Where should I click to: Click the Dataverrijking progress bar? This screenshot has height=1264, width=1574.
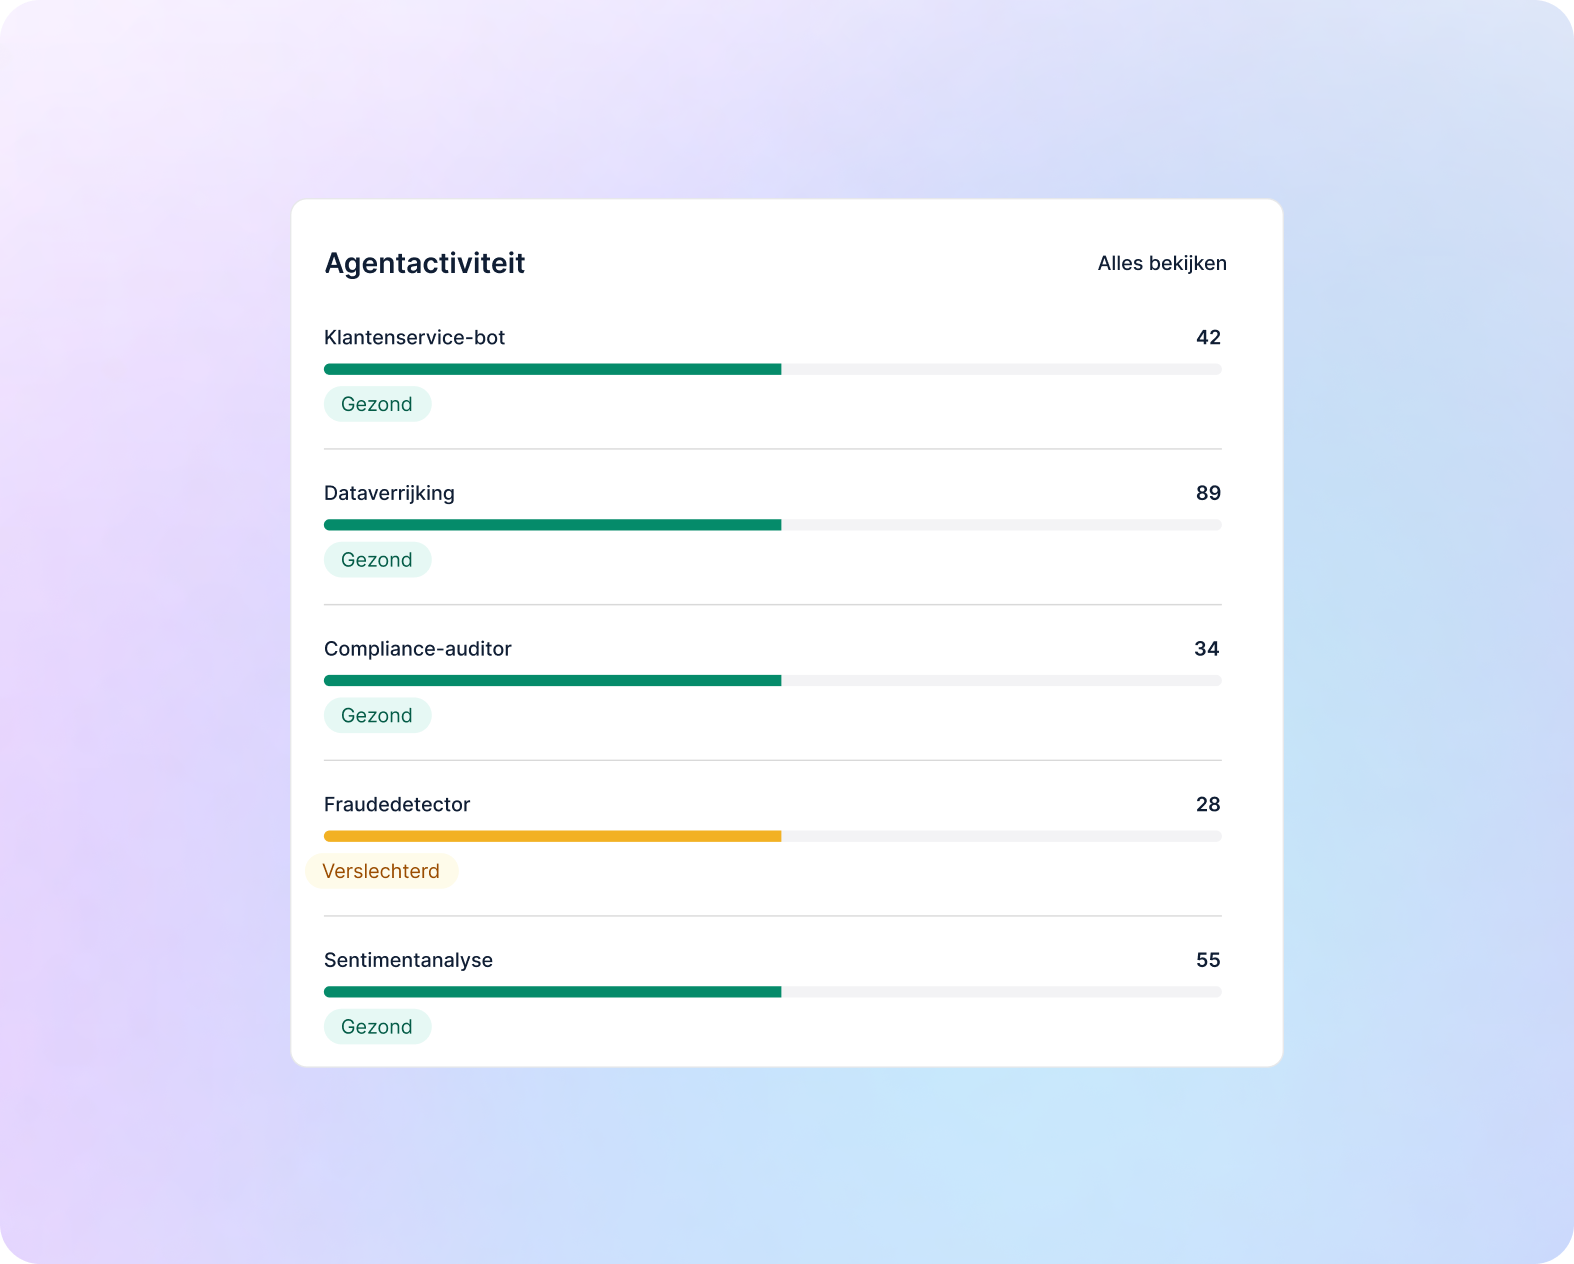click(773, 525)
